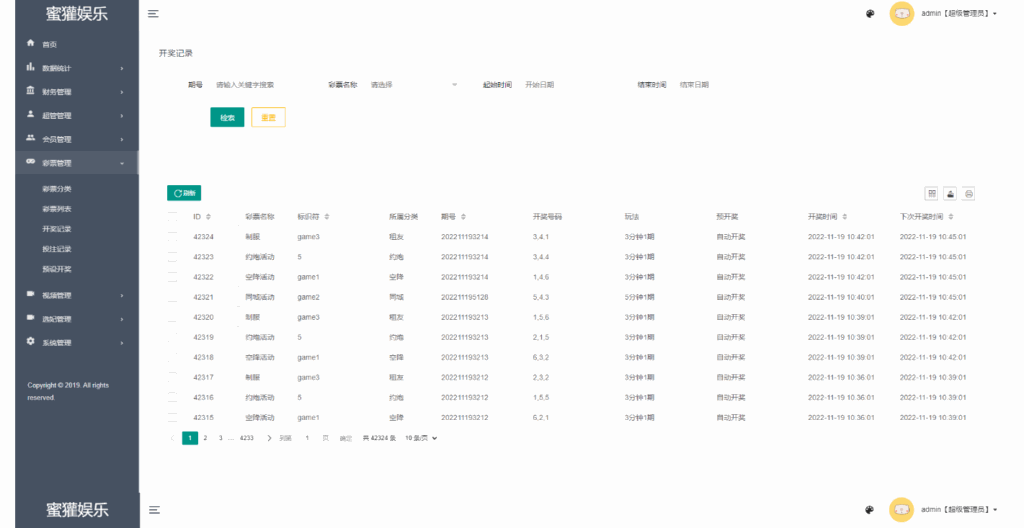Viewport: 1024px width, 528px height.
Task: Open 彩票列表 in the sidebar submenu
Action: [57, 209]
